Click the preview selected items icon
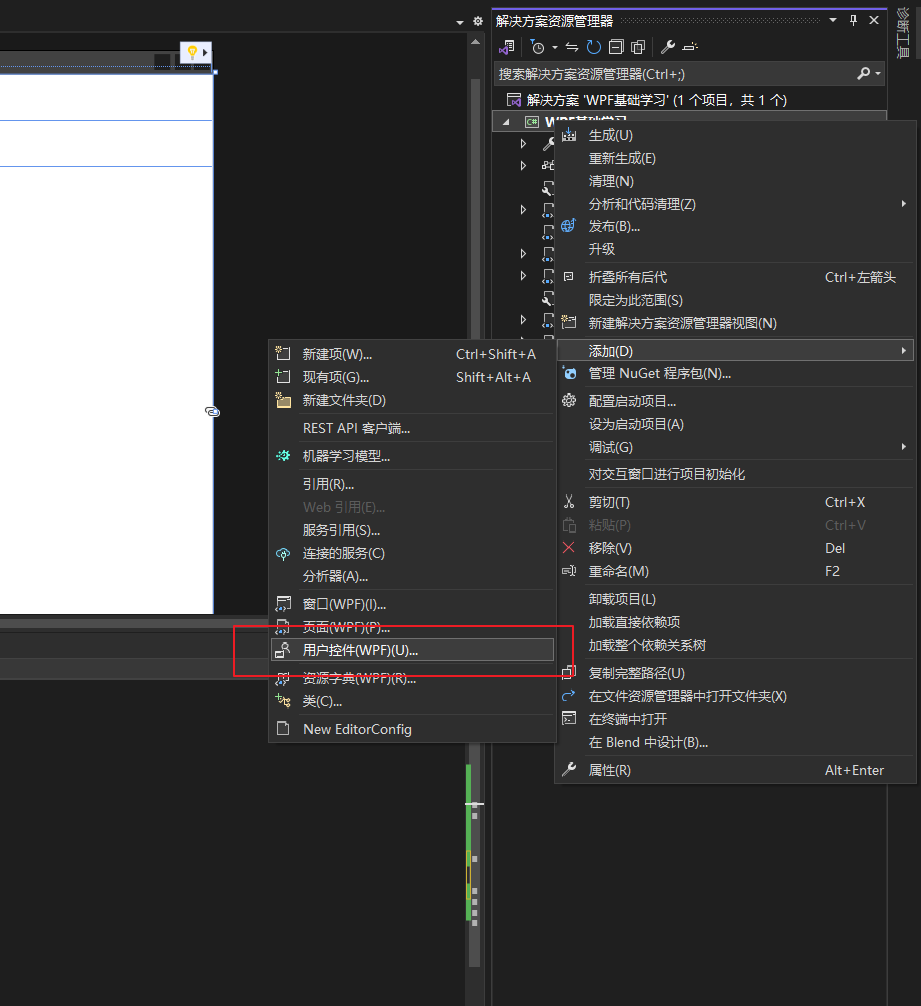This screenshot has height=1006, width=921. click(690, 47)
